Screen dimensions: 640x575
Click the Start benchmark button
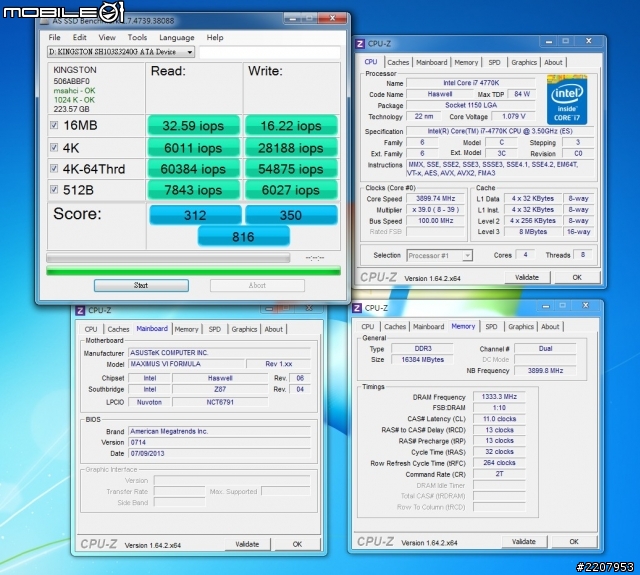141,285
